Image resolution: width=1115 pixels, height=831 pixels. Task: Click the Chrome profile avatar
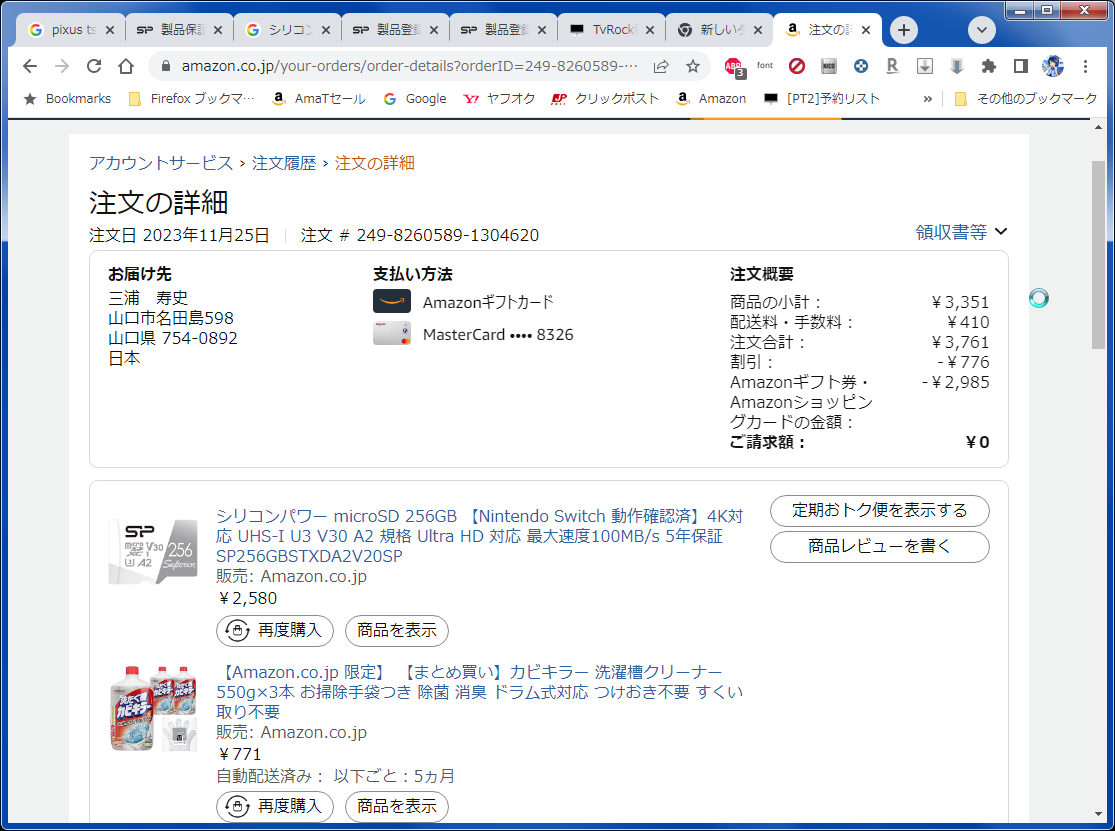point(1052,67)
